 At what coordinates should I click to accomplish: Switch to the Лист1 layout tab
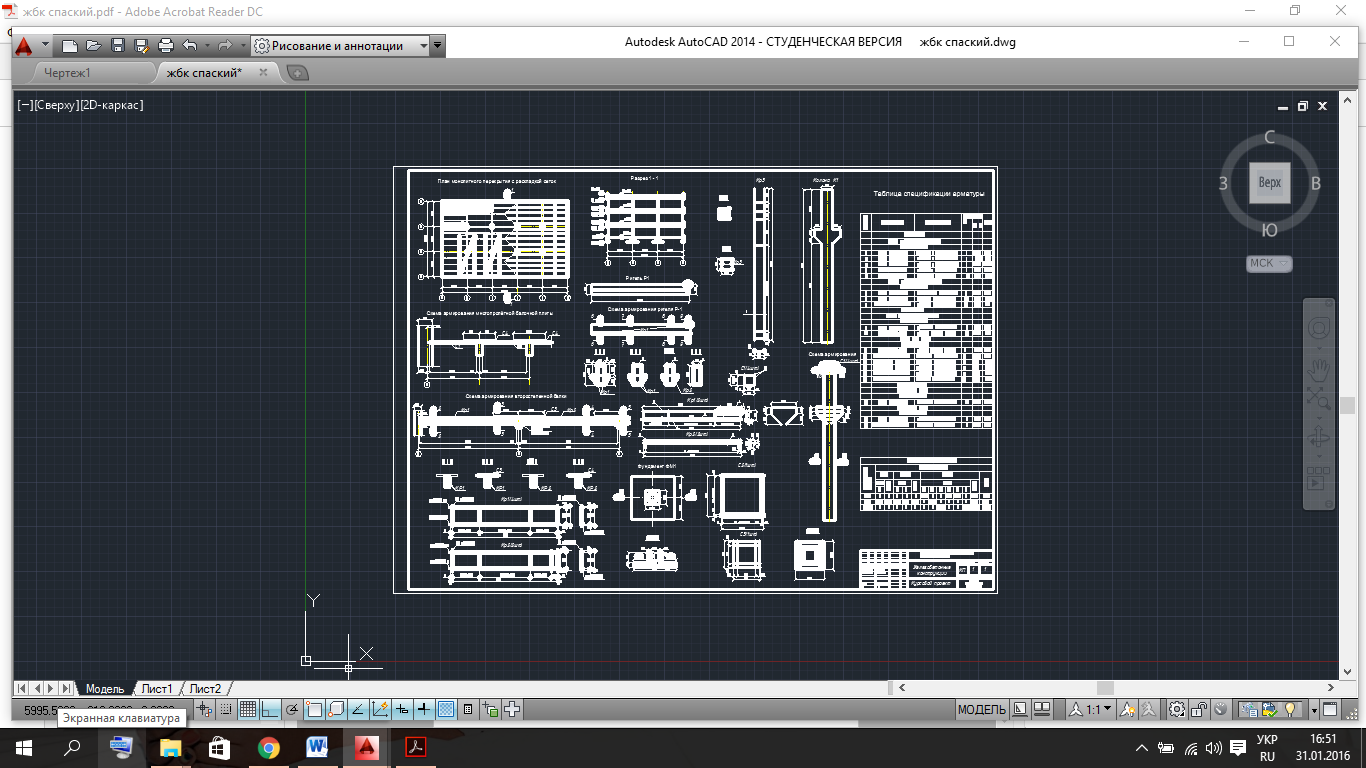(156, 689)
